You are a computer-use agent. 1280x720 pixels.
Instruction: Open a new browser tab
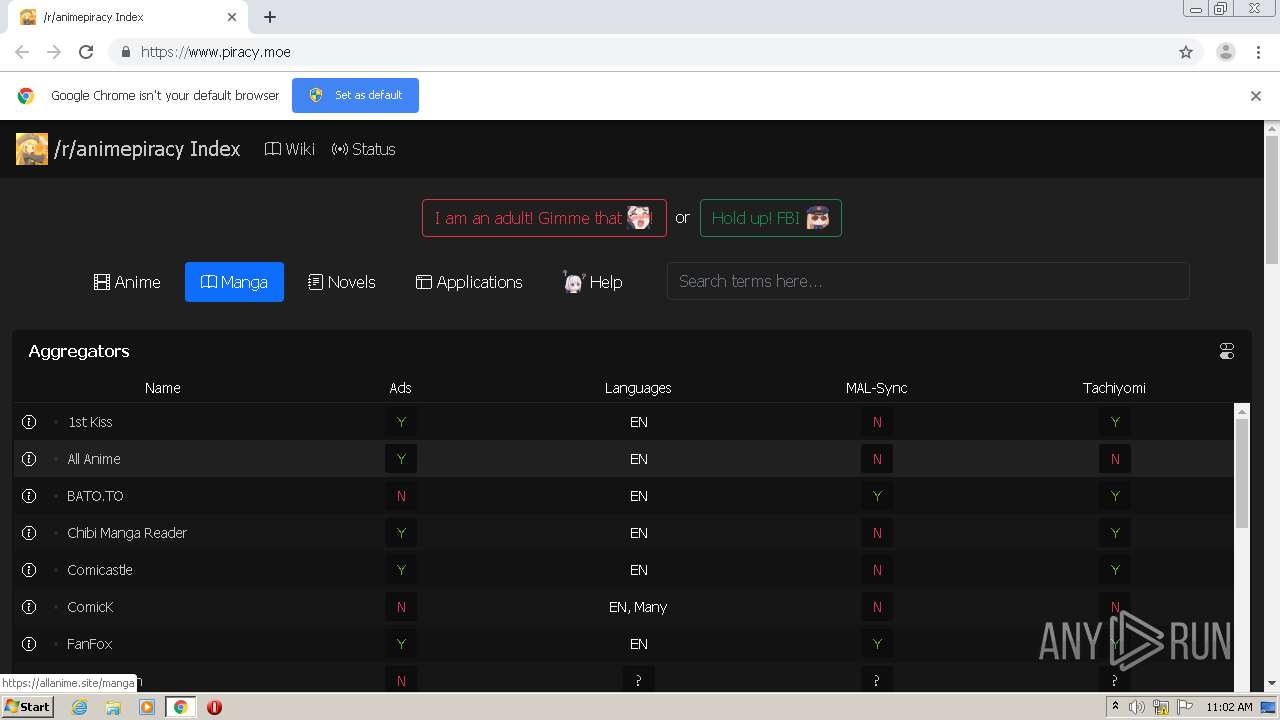(270, 17)
